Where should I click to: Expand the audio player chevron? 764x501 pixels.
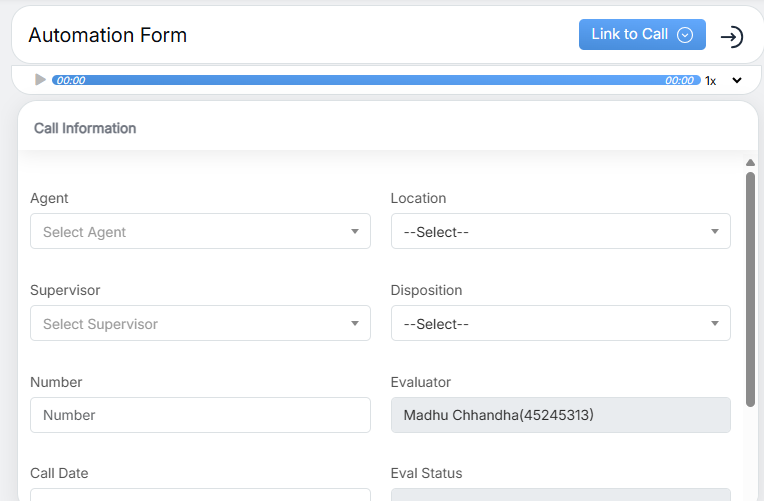[738, 81]
